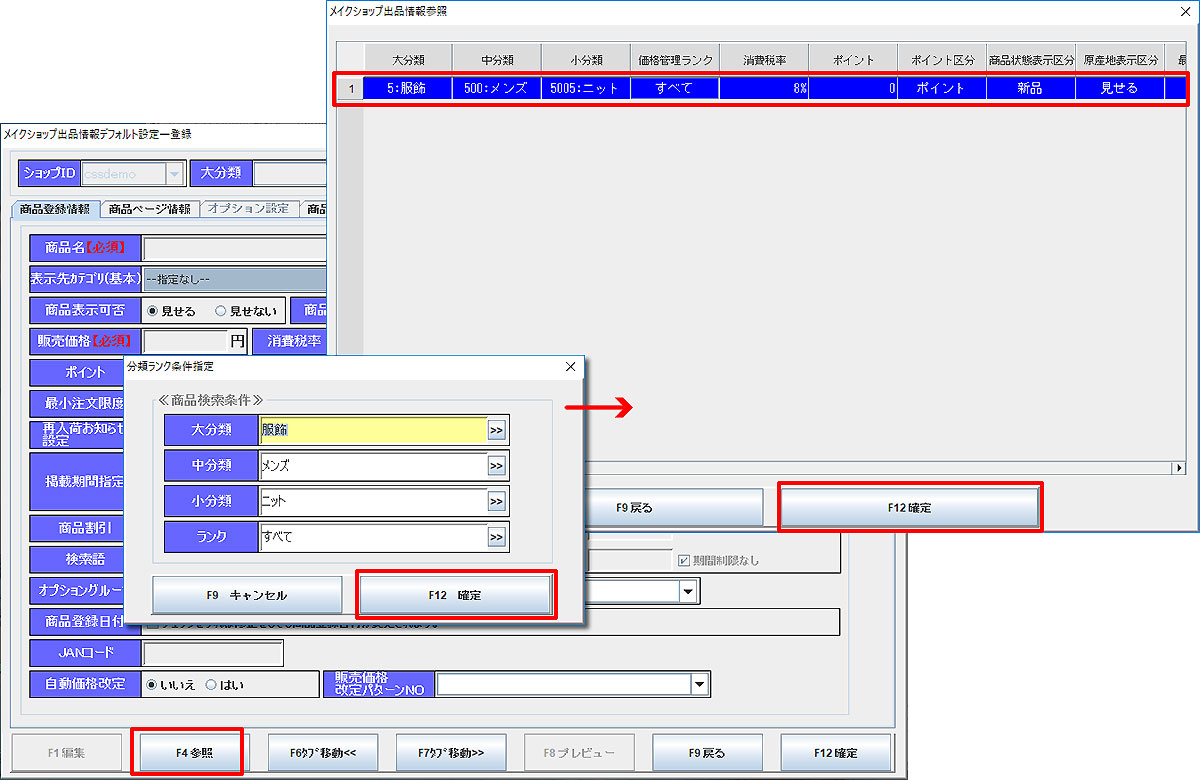Image resolution: width=1200 pixels, height=780 pixels.
Task: Click cell 'ポイント' in ポイント区分 column
Action: pyautogui.click(x=942, y=88)
